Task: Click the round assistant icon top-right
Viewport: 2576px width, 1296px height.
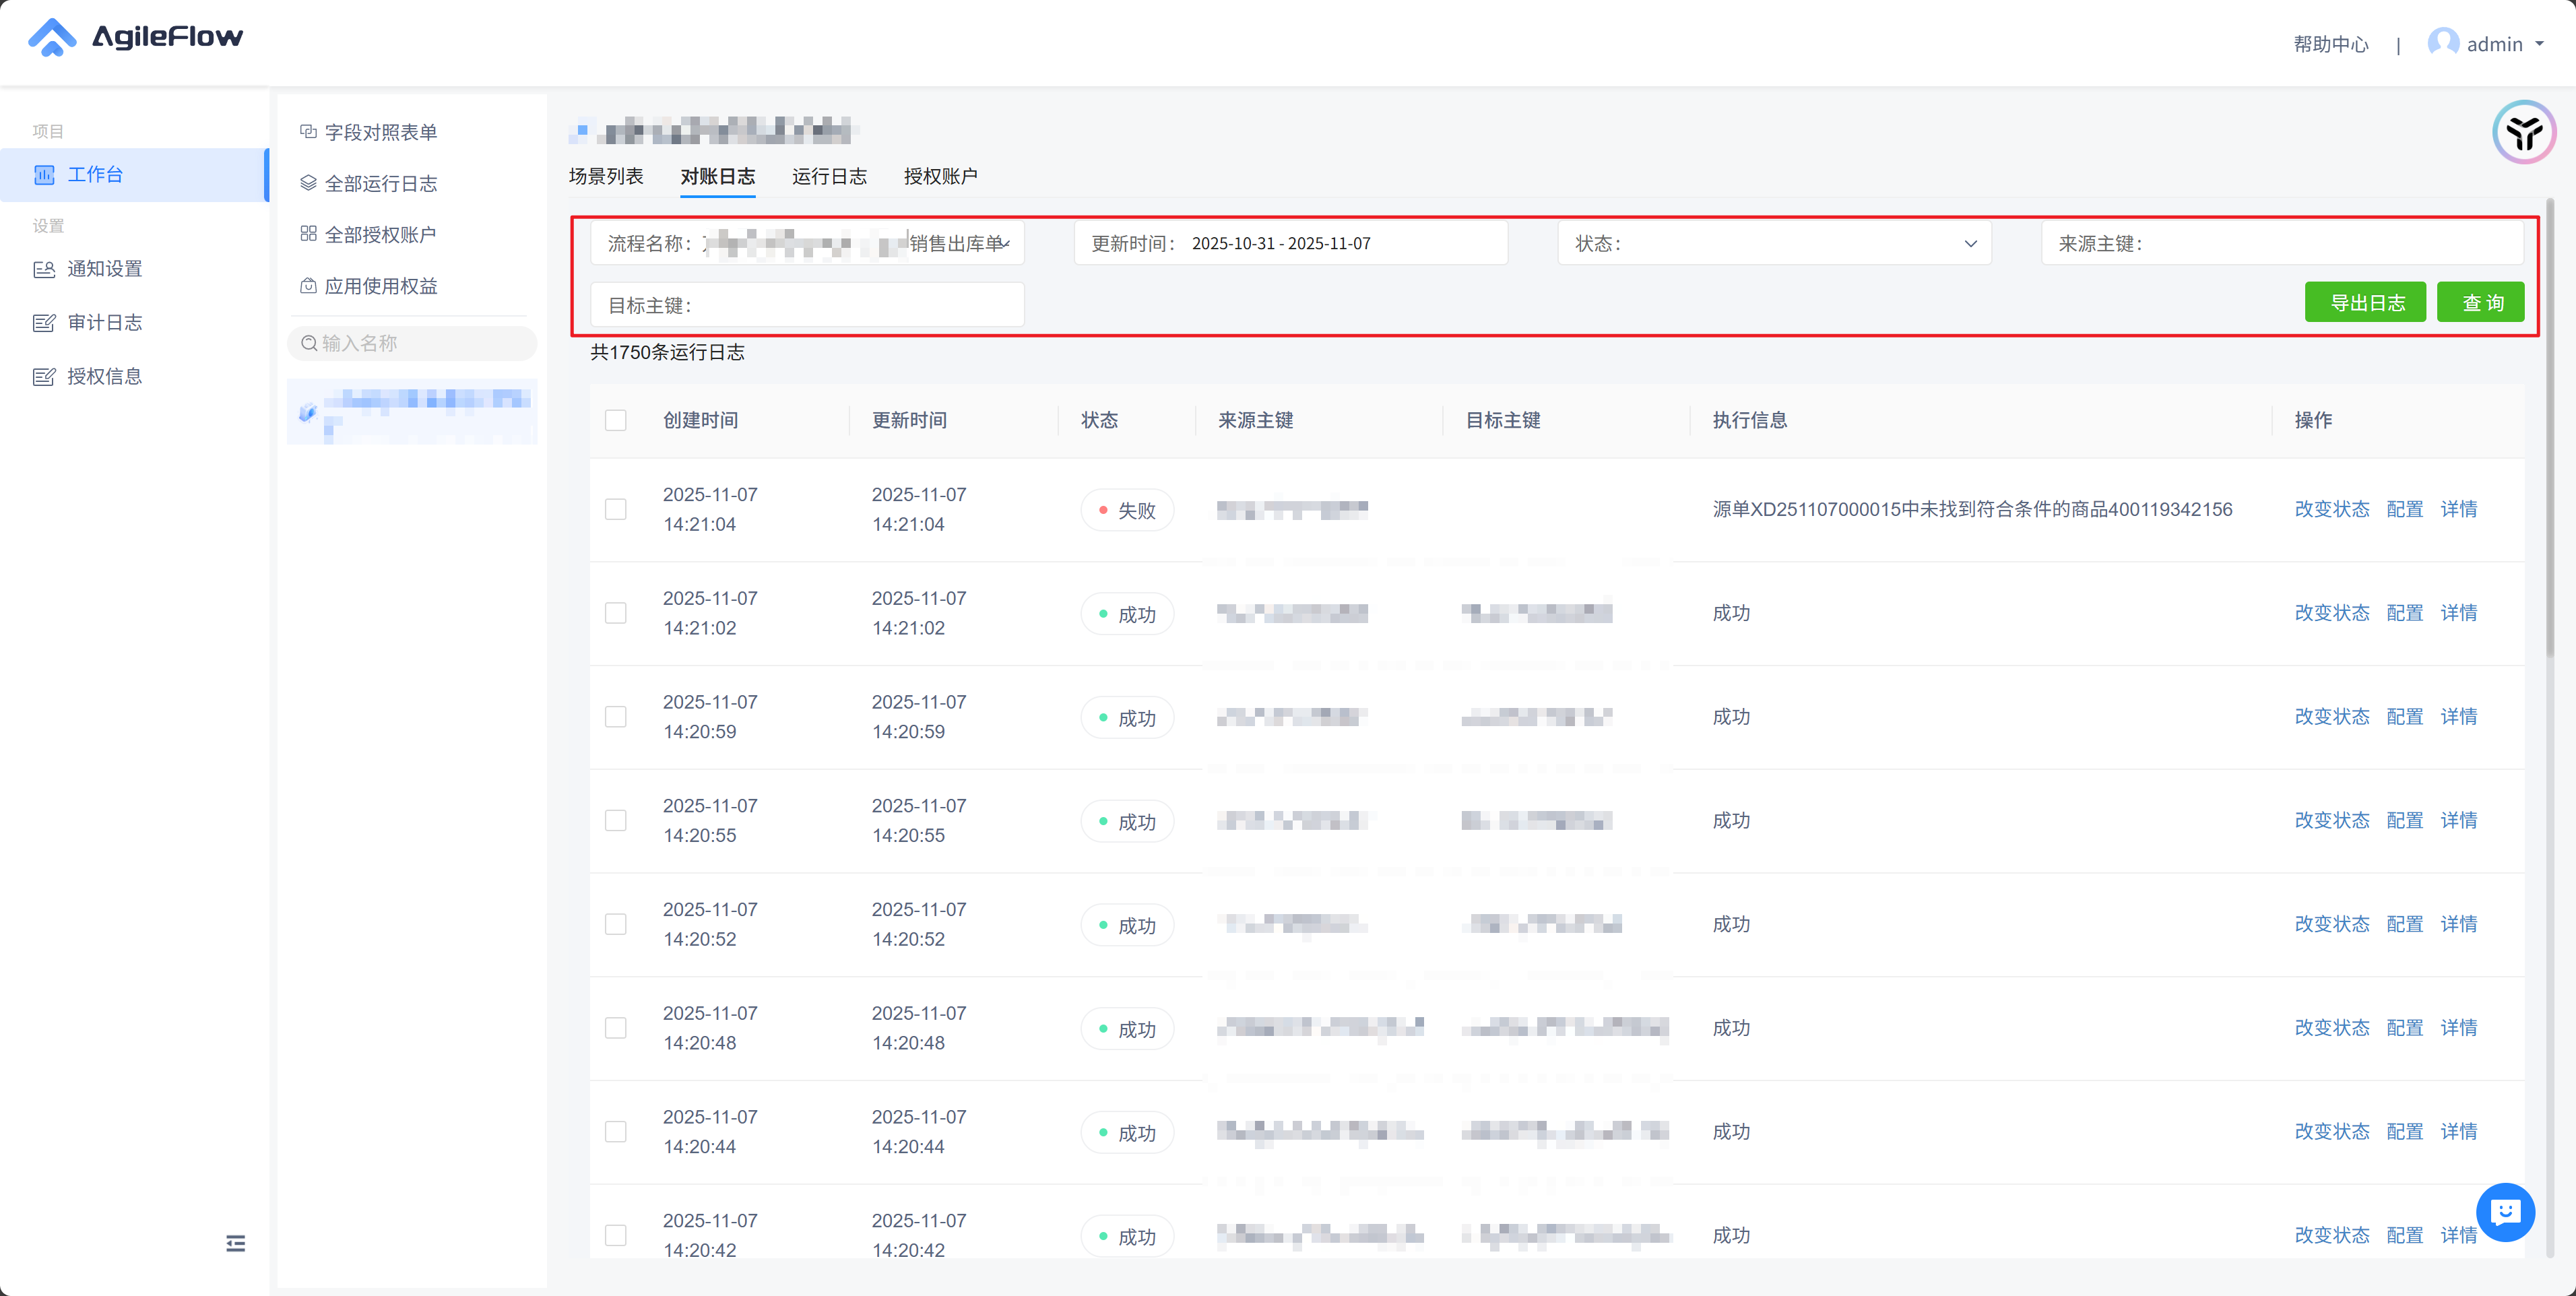Action: point(2524,132)
